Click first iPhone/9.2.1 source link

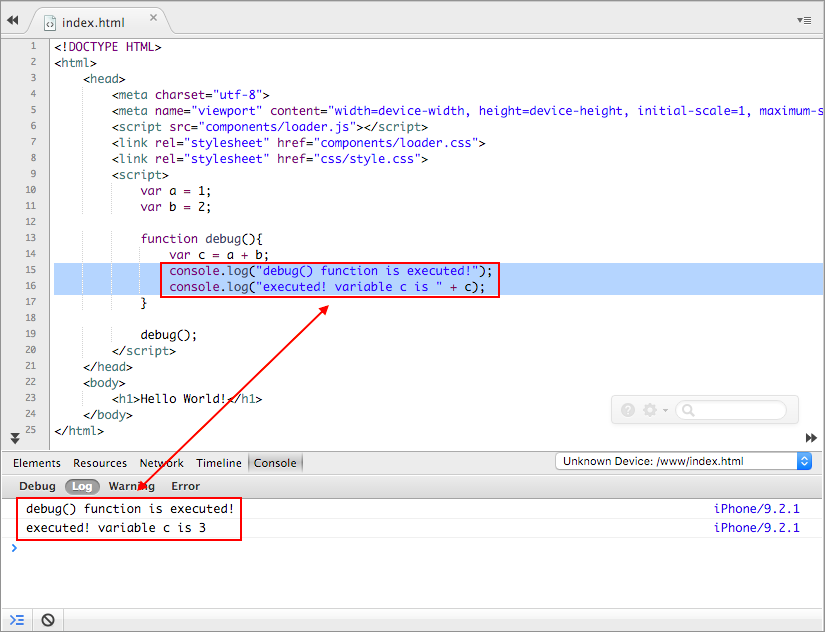point(756,509)
